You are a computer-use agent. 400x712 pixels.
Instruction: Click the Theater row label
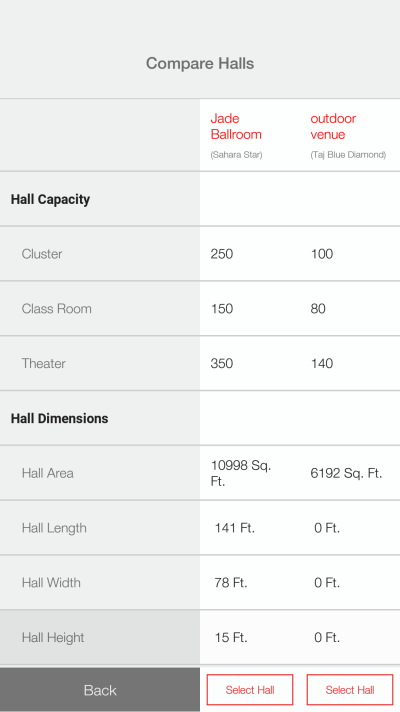point(44,363)
